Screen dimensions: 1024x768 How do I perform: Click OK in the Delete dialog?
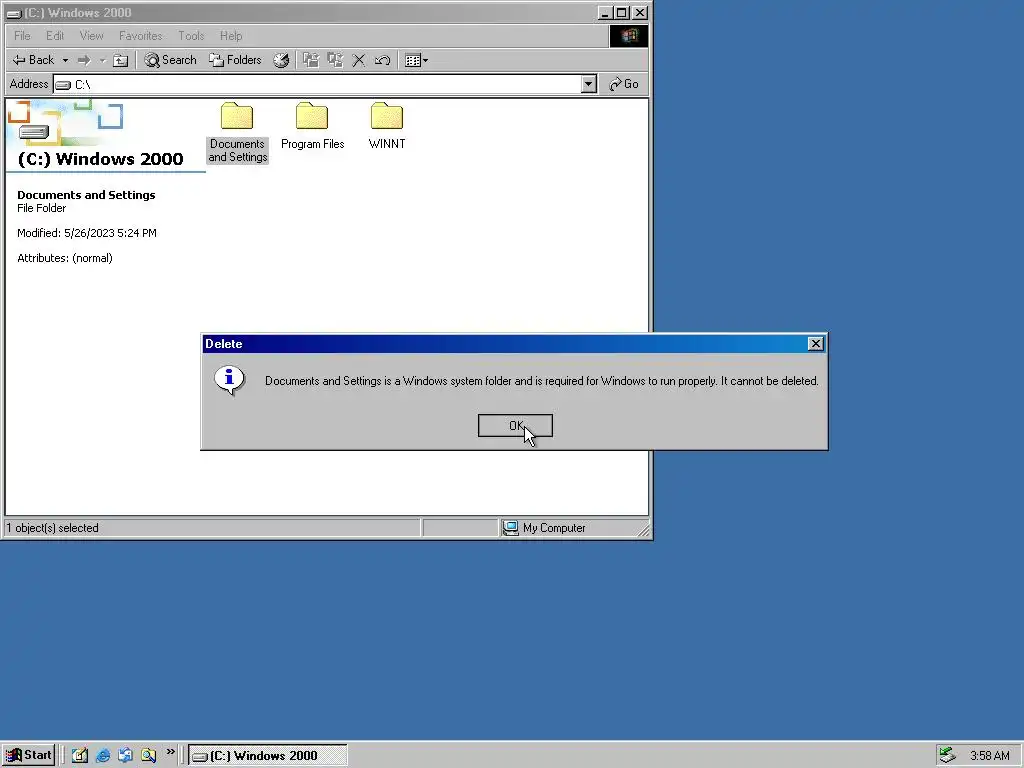point(515,426)
